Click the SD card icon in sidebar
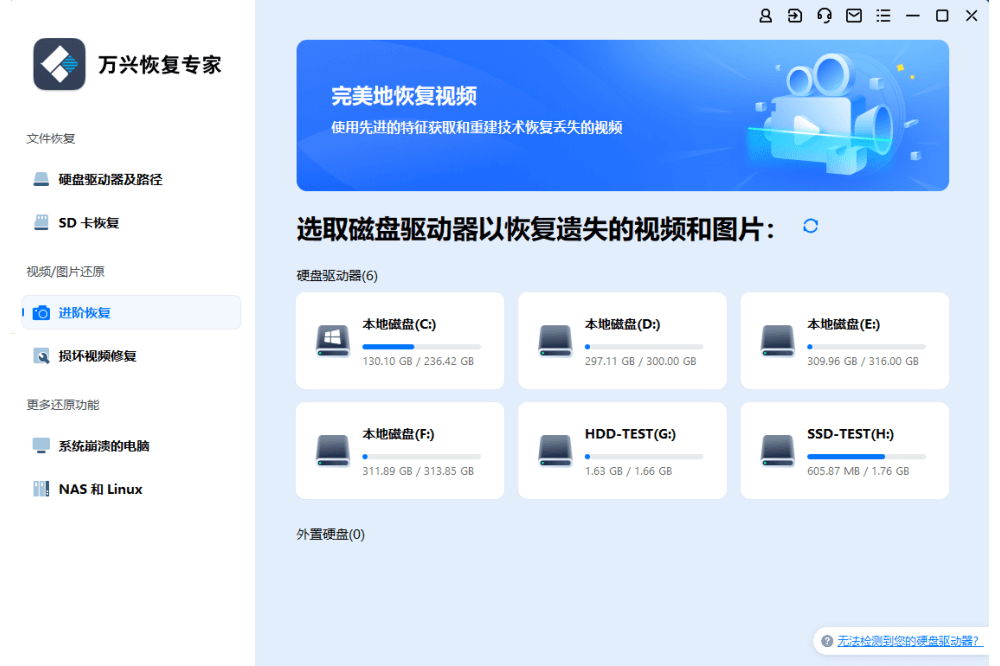 41,223
